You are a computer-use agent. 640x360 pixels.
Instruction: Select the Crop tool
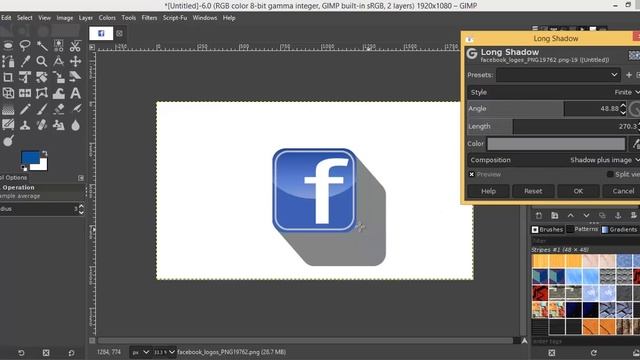click(x=8, y=77)
